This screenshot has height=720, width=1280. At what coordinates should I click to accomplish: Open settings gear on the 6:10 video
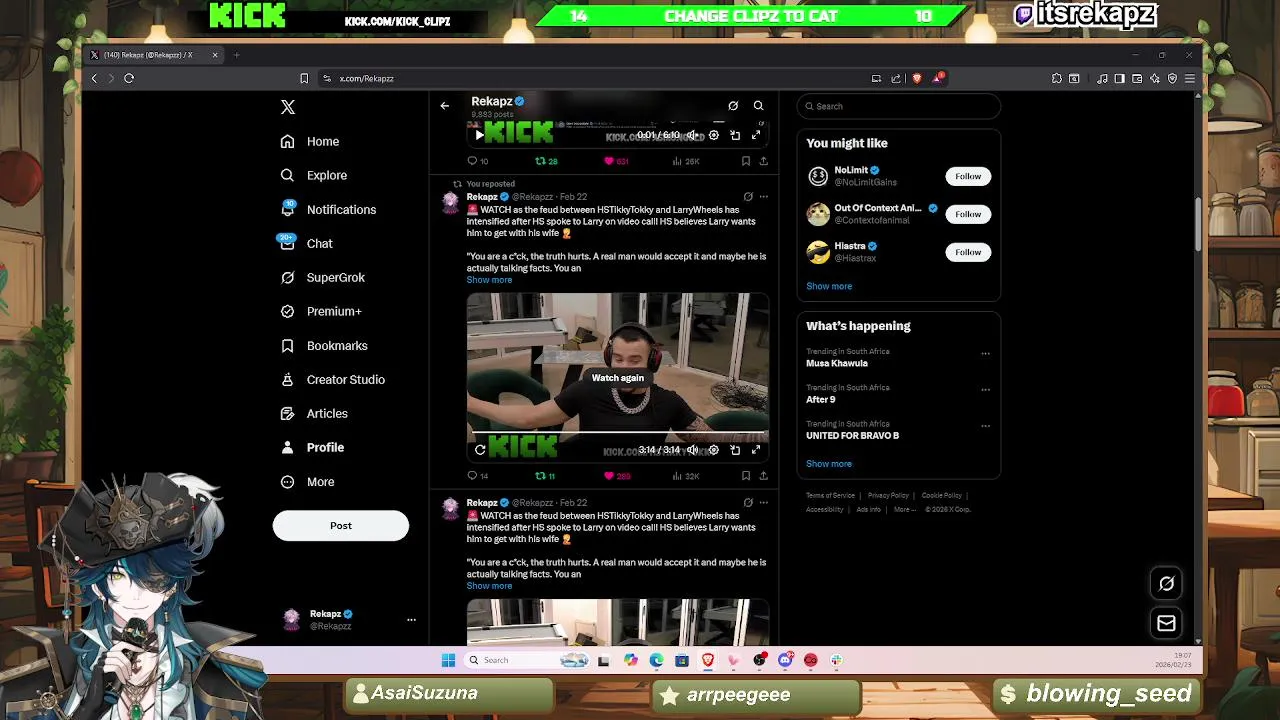point(713,135)
